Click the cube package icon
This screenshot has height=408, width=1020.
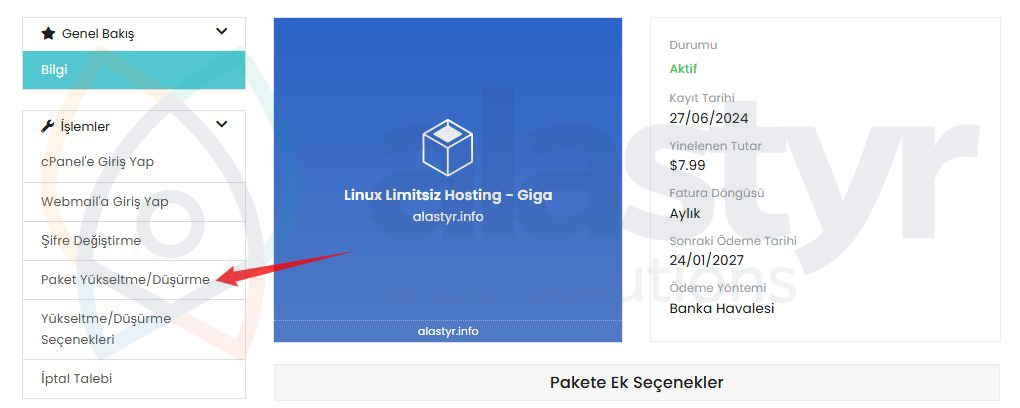point(448,147)
